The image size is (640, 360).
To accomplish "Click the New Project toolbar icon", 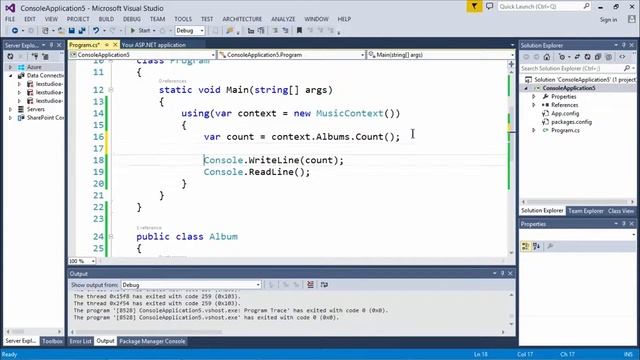I will [45, 31].
